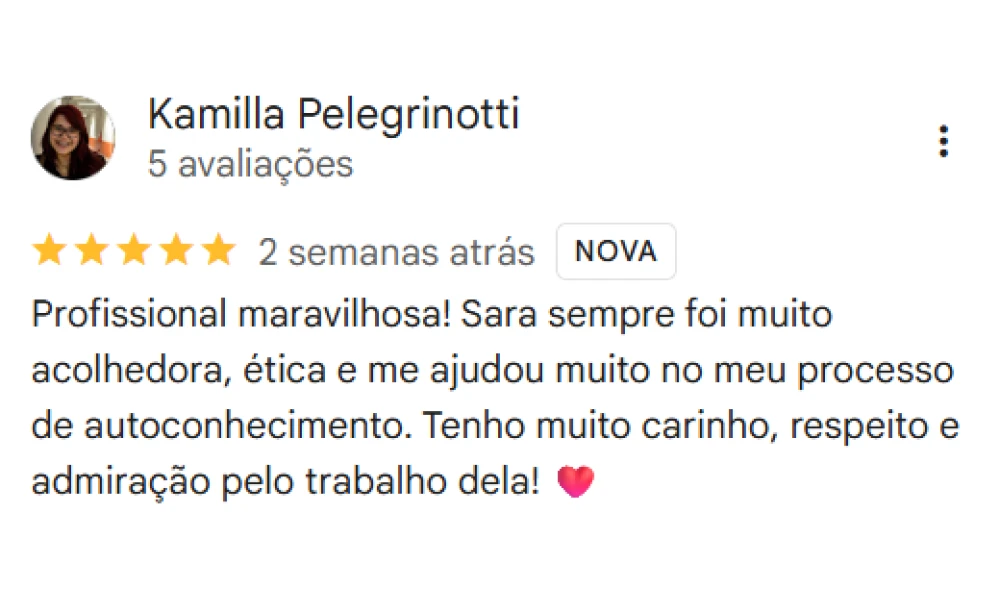This screenshot has height=600, width=1000.
Task: Click the '2 semanas atrás' timestamp
Action: pos(396,251)
